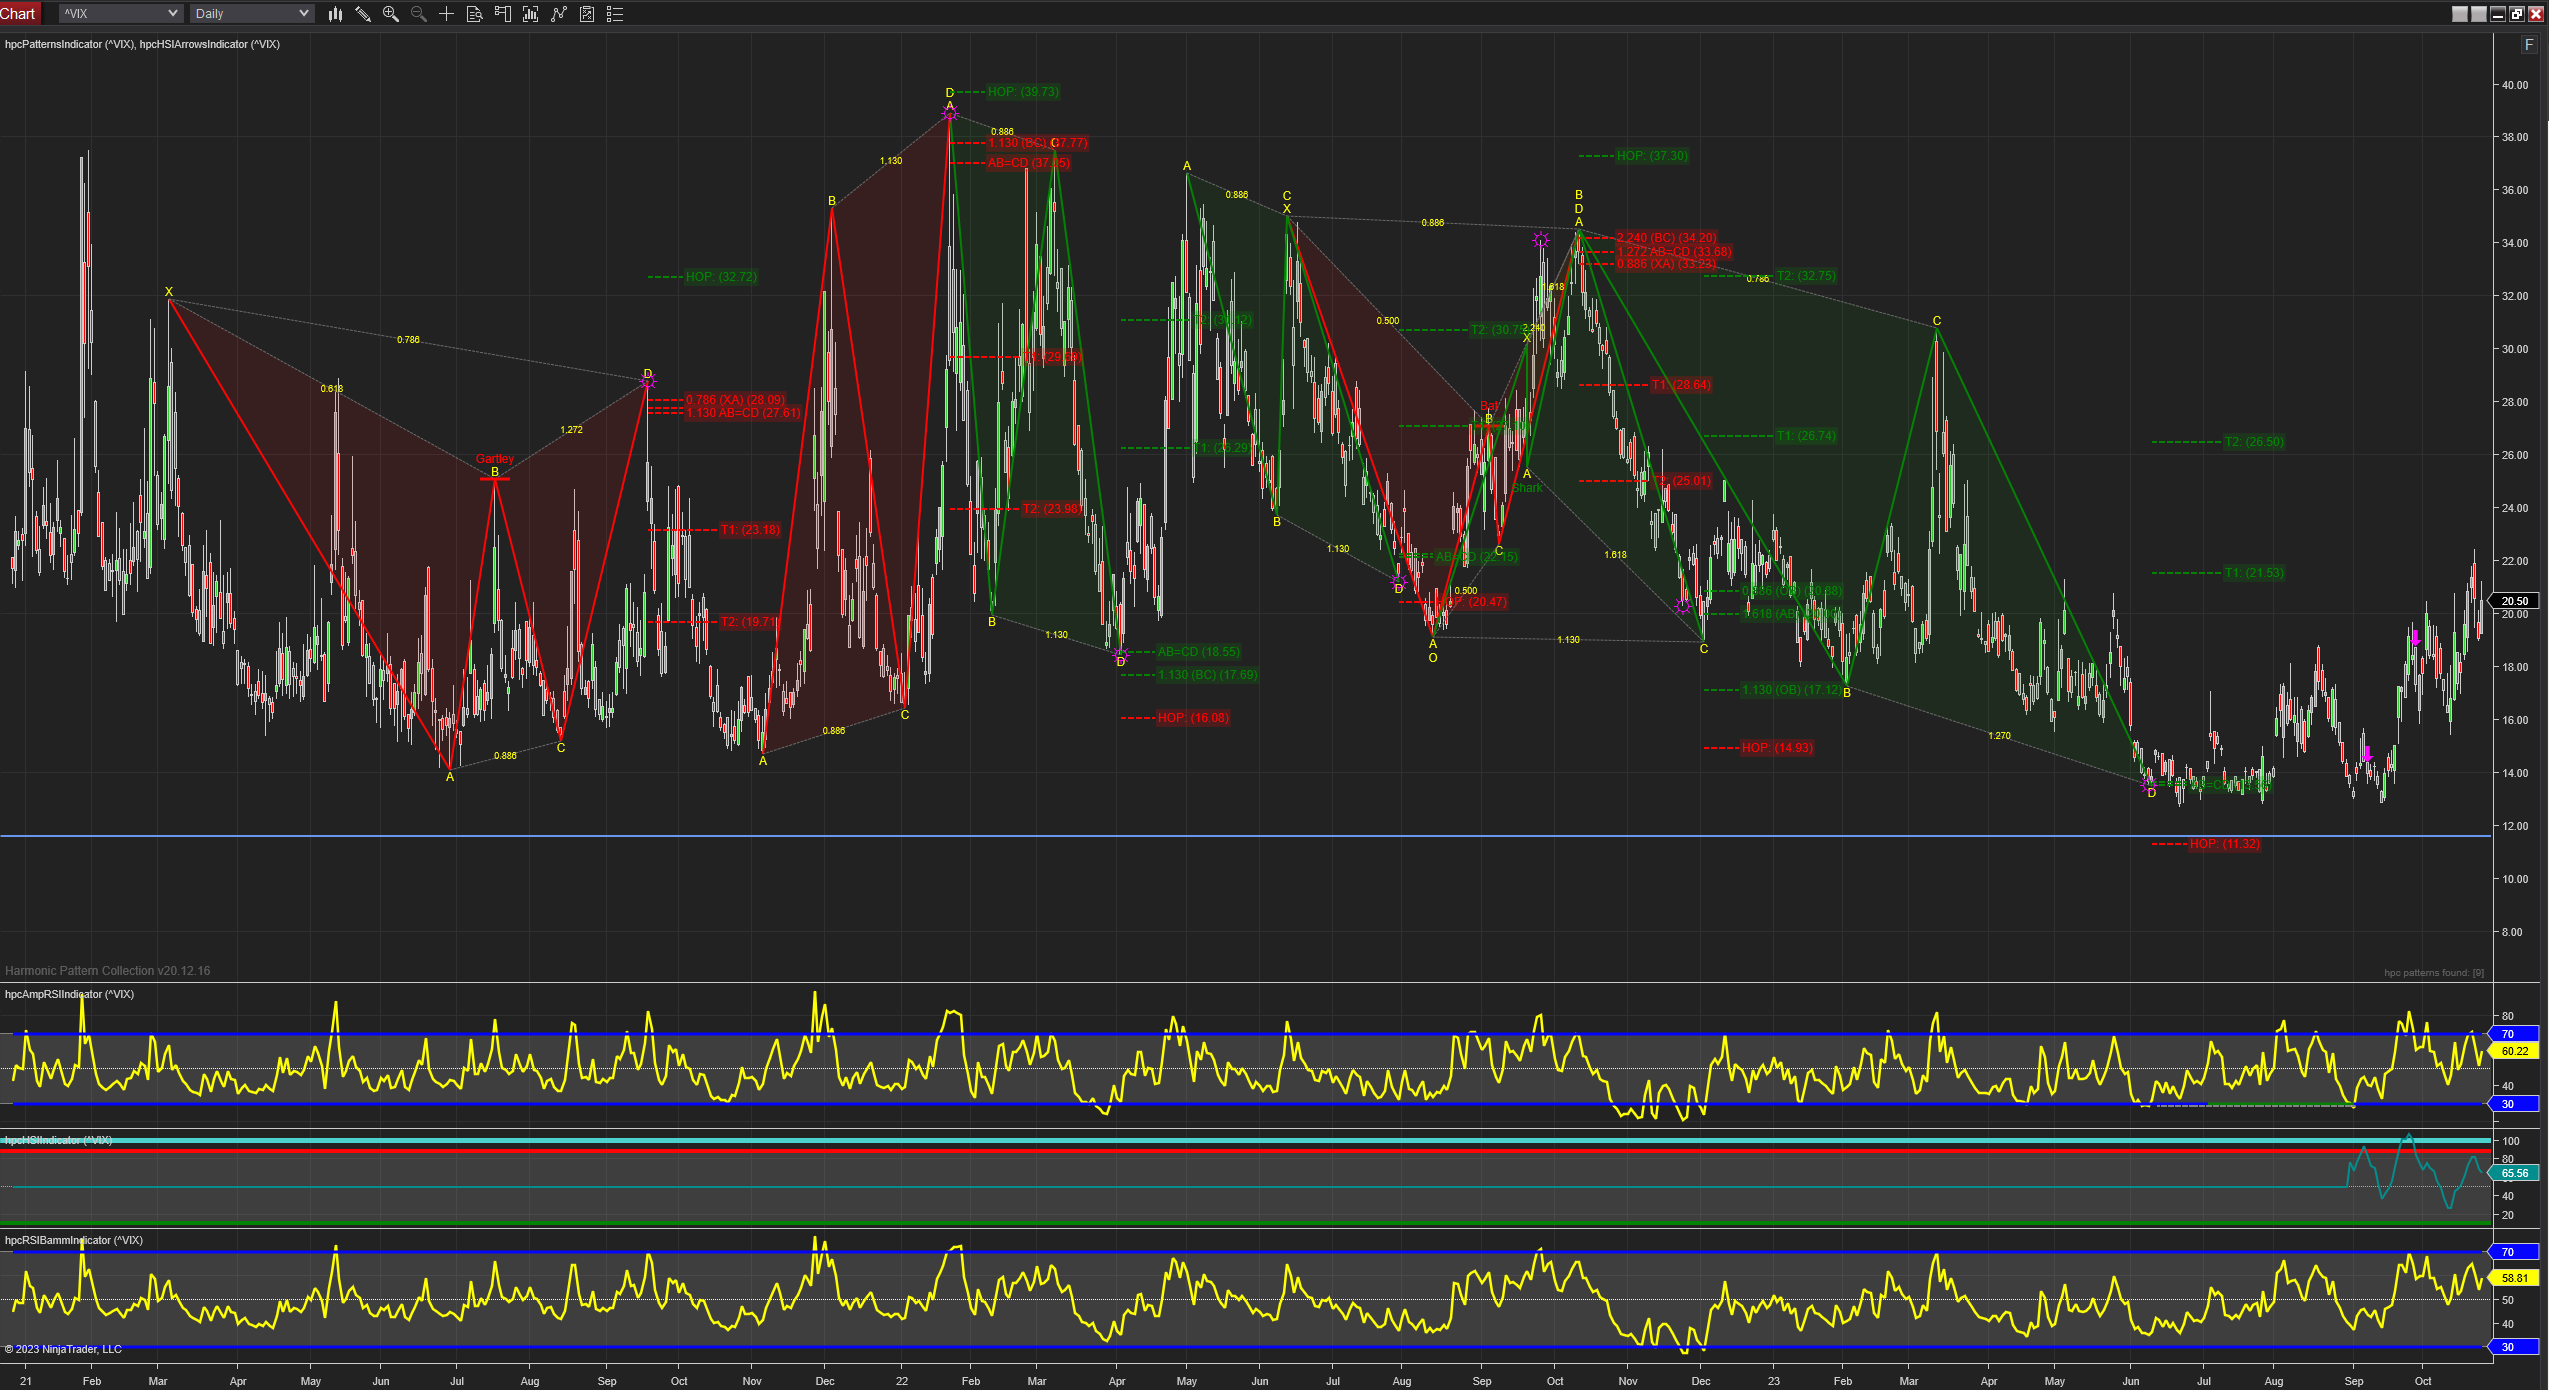The image size is (2549, 1390).
Task: Open the bar type chart style icon
Action: tap(335, 14)
